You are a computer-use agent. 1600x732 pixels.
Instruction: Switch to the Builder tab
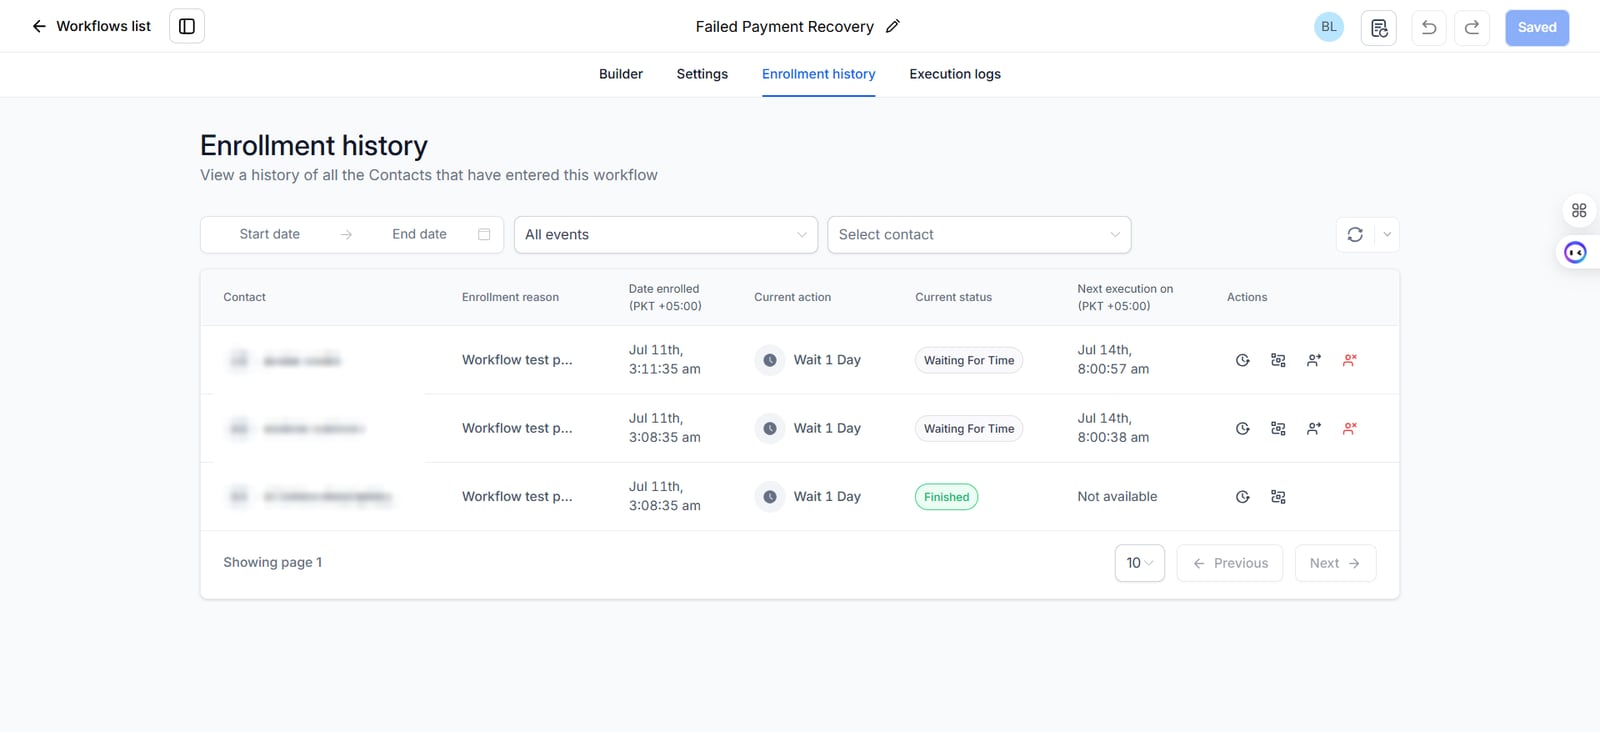(621, 74)
